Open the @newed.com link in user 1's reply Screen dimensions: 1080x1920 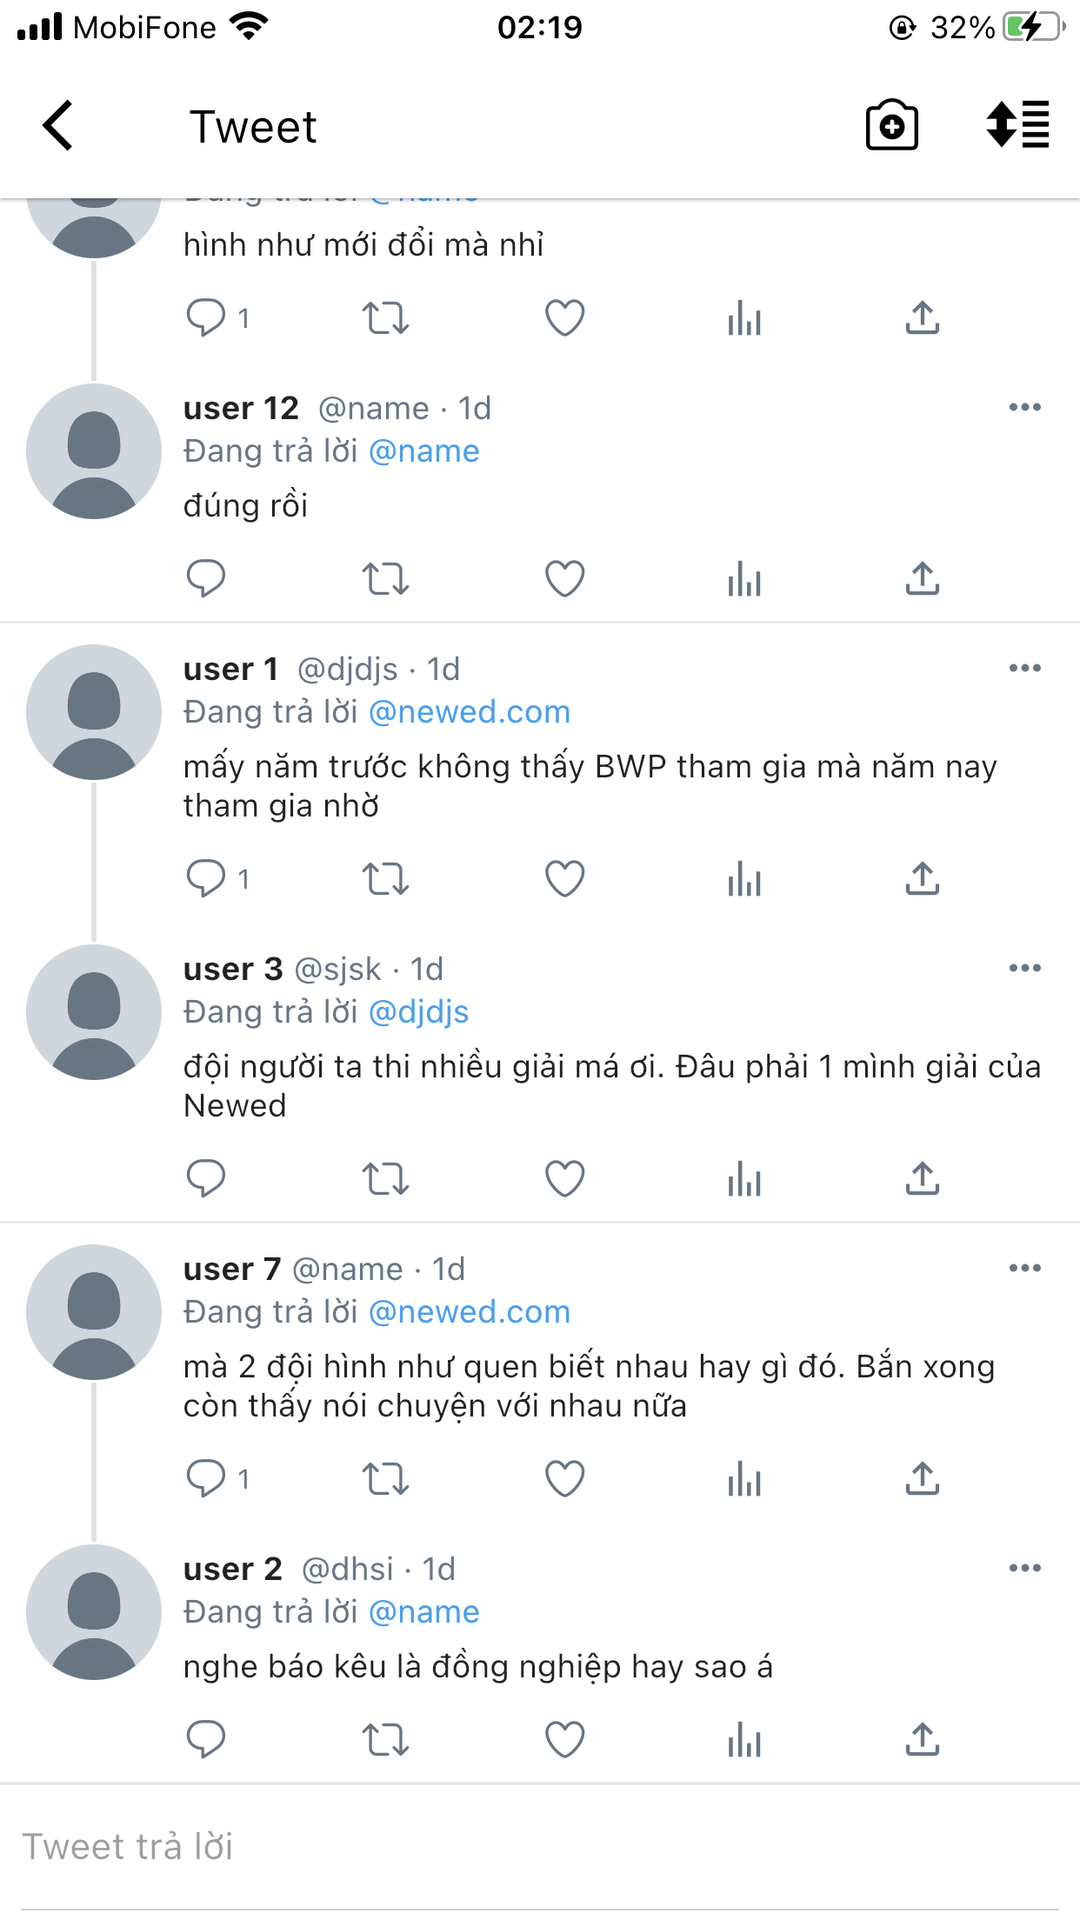[469, 712]
